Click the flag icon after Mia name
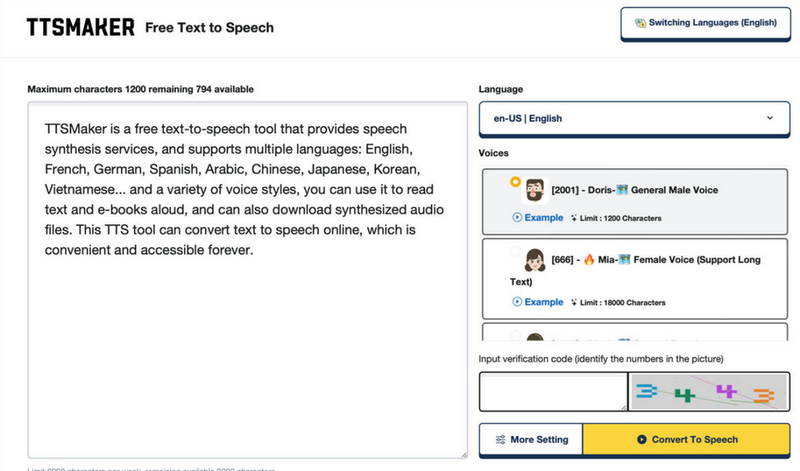800x471 pixels. point(624,260)
